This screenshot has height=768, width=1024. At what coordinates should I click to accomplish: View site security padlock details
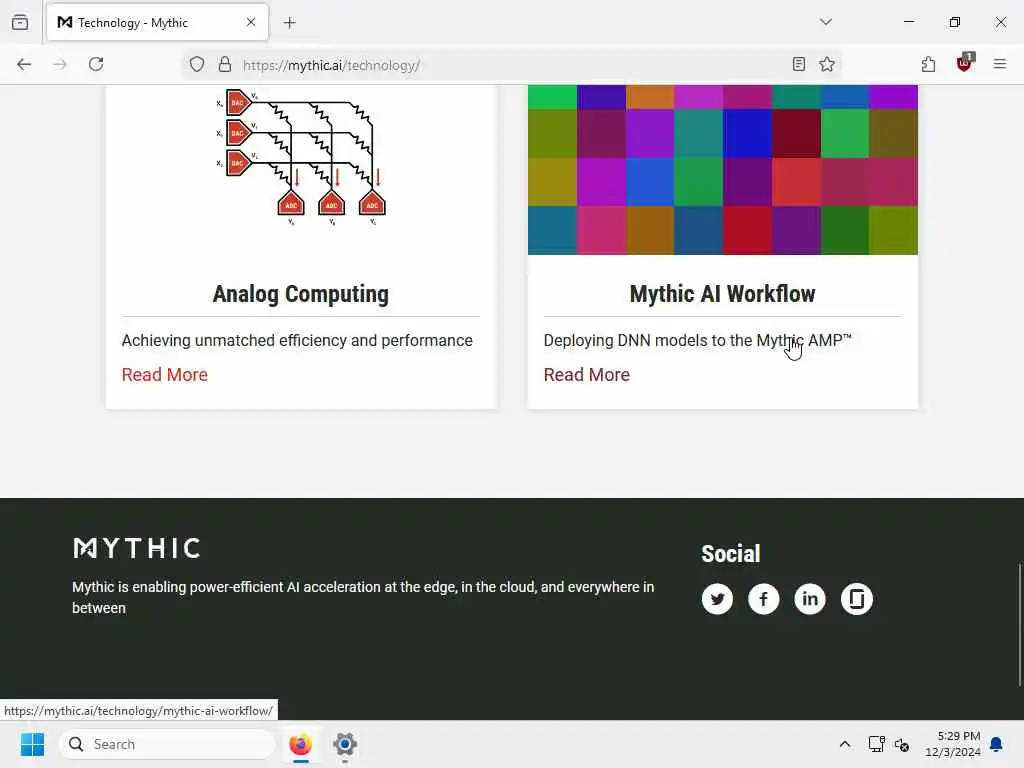click(225, 65)
